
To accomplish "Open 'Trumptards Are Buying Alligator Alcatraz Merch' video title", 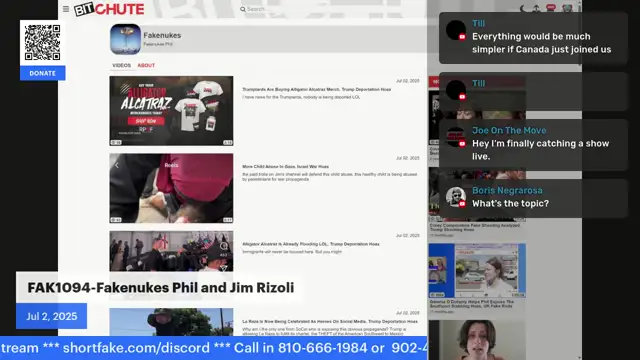I will (317, 89).
